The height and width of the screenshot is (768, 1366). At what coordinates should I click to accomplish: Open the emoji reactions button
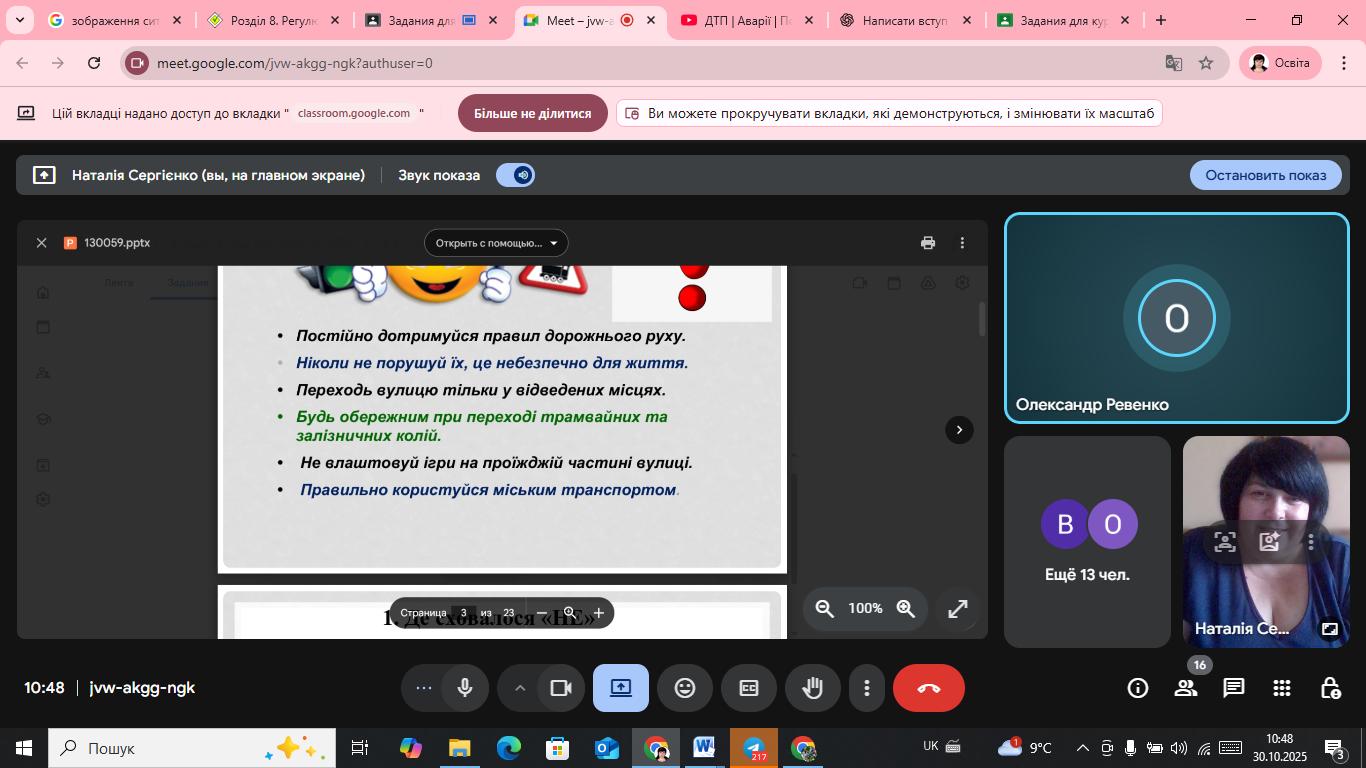point(685,688)
